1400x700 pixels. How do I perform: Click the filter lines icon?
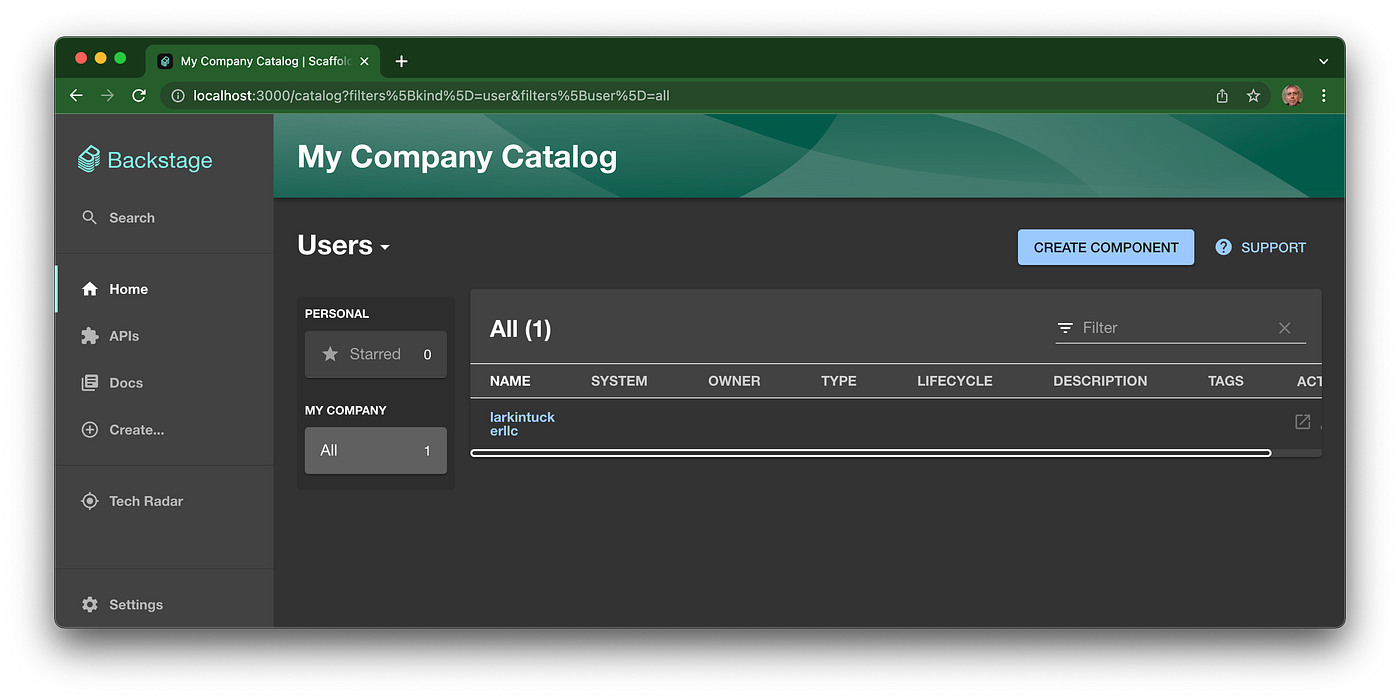coord(1066,328)
